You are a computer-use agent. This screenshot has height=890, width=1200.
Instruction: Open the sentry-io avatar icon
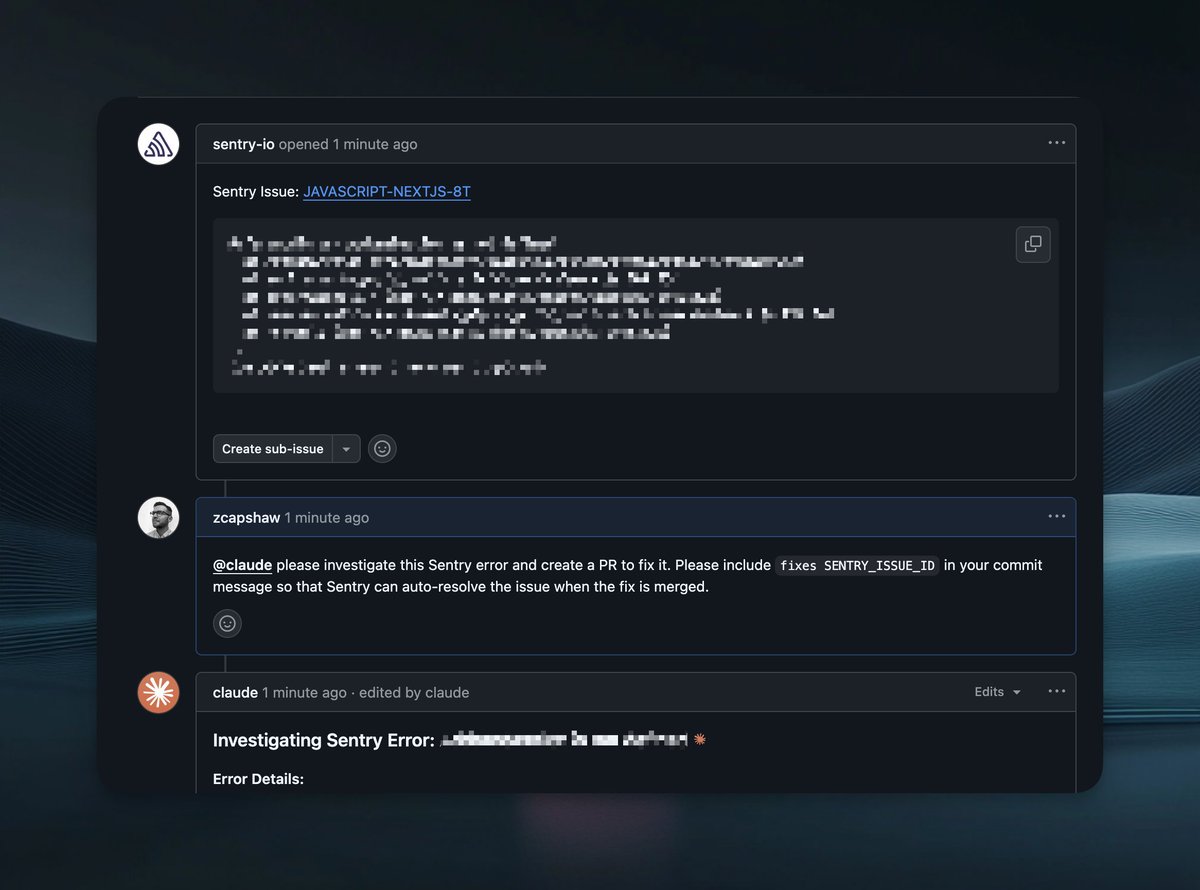158,144
